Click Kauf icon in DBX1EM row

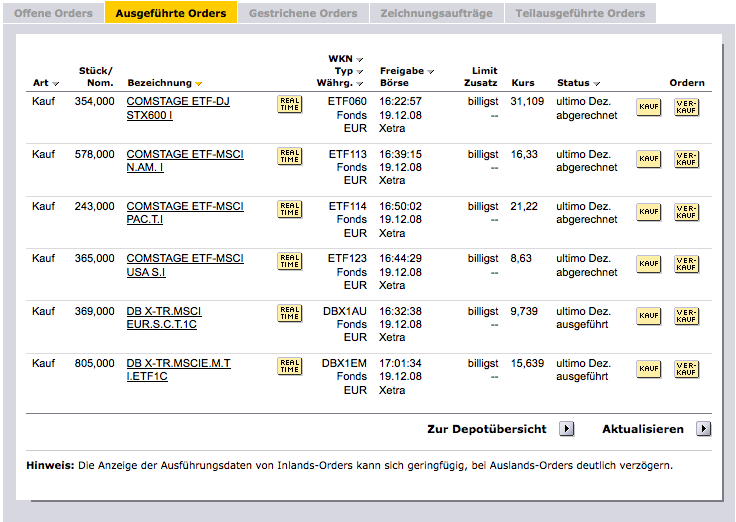pyautogui.click(x=649, y=369)
